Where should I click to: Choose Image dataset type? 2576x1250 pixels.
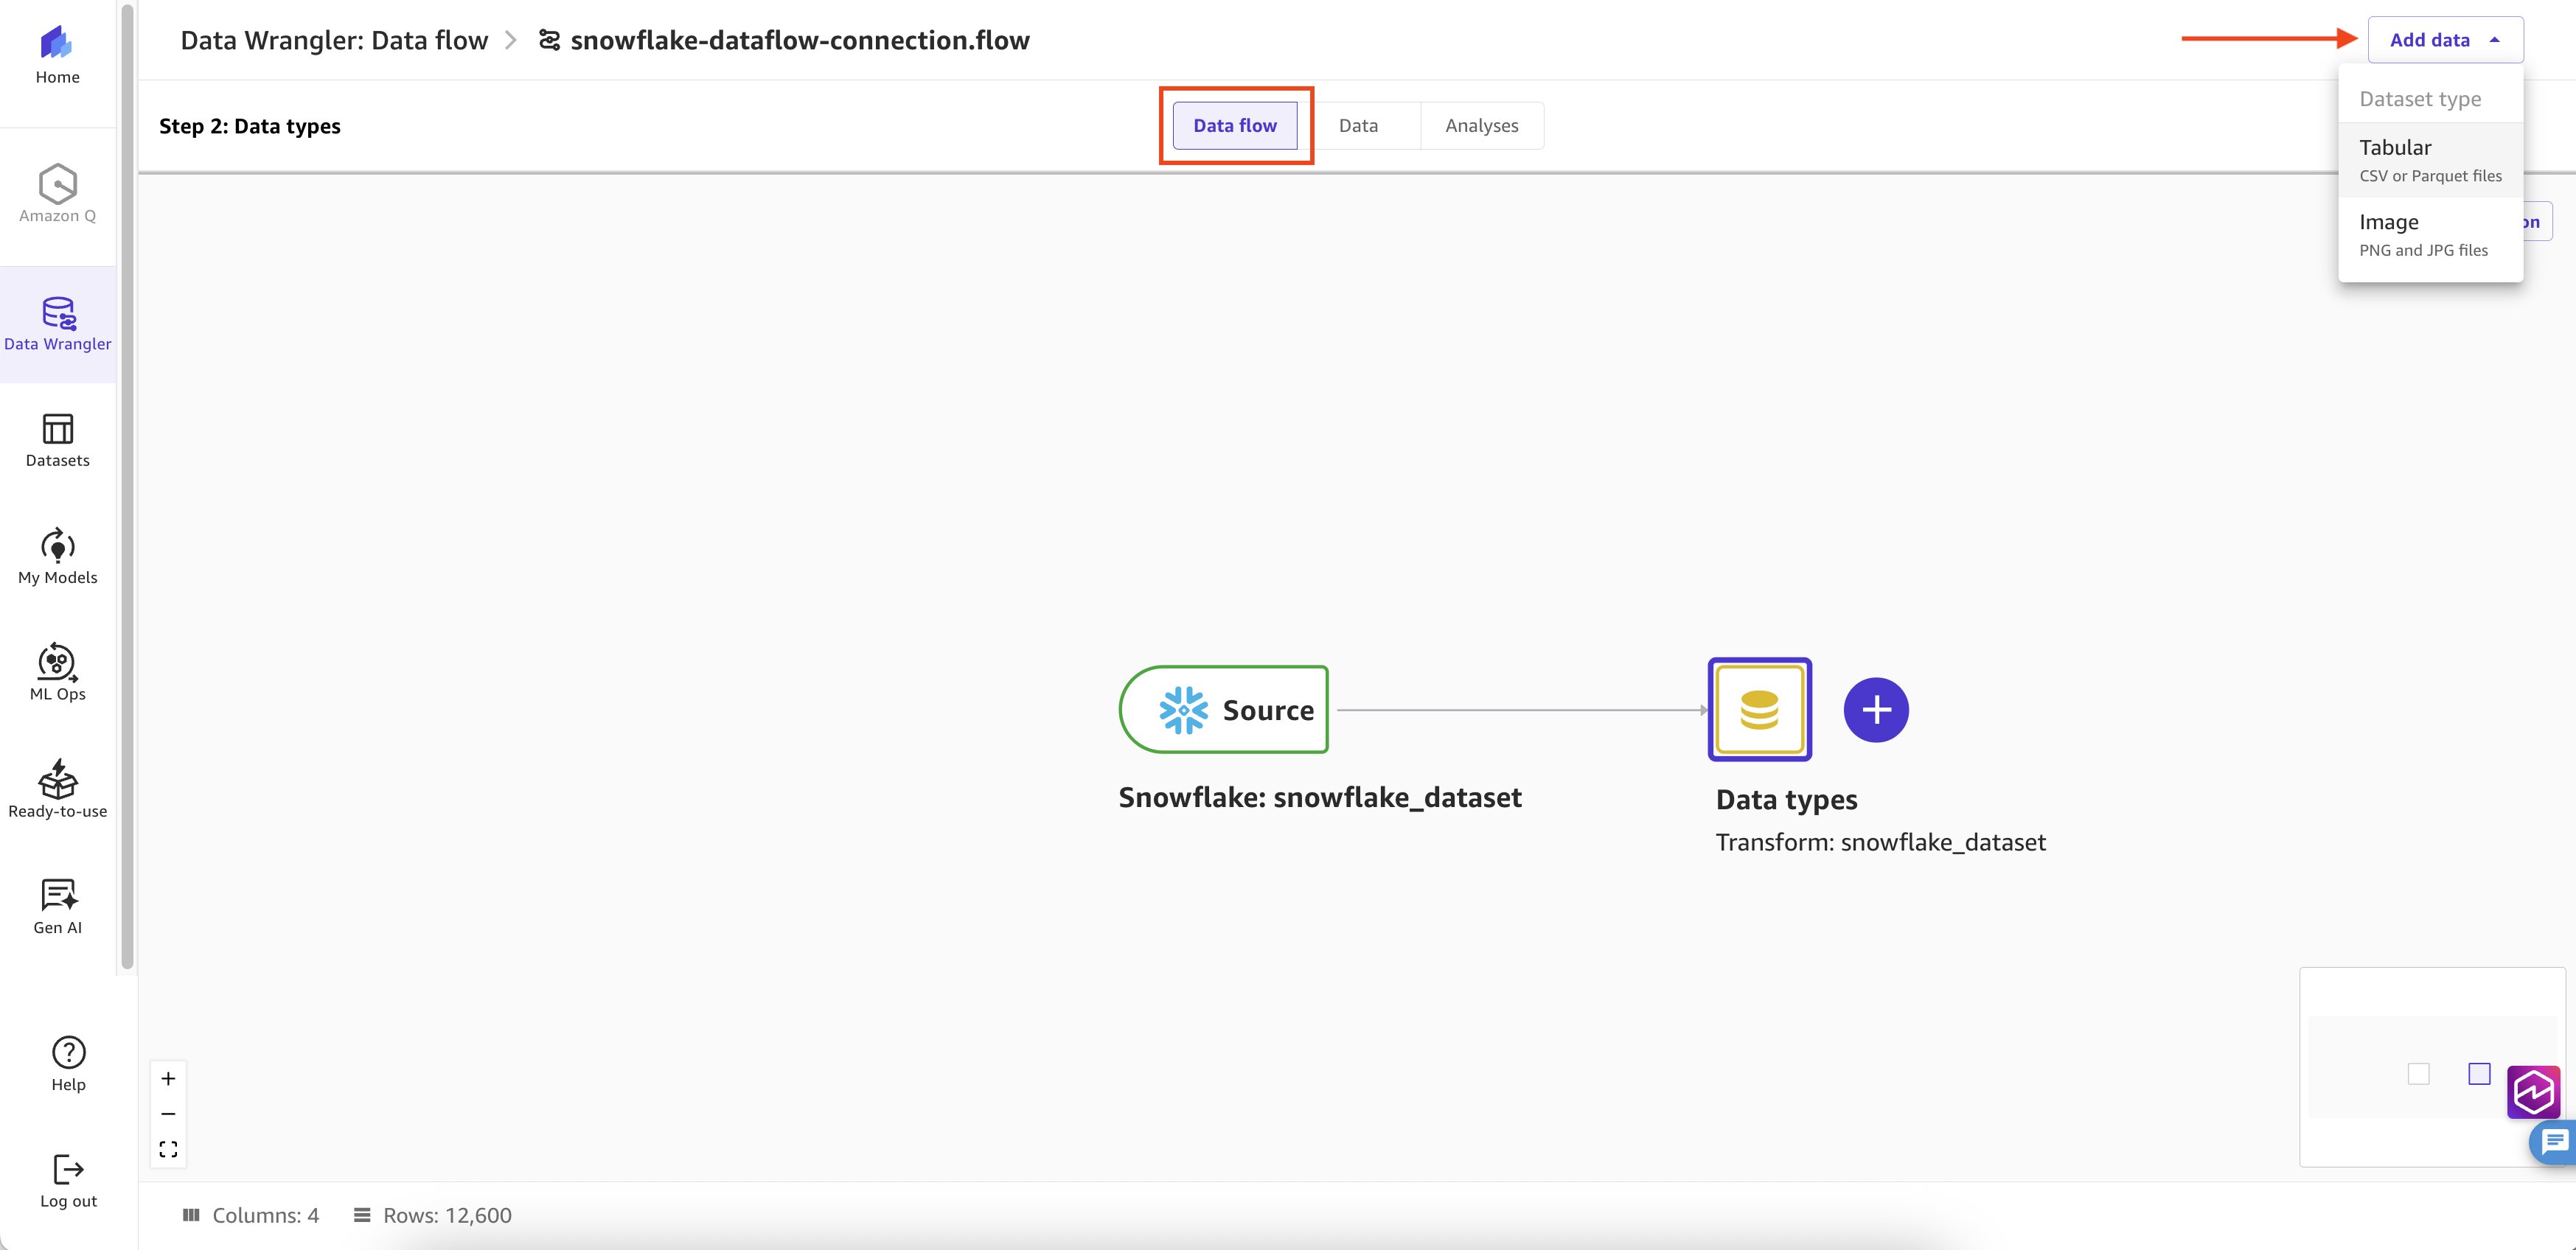2430,235
